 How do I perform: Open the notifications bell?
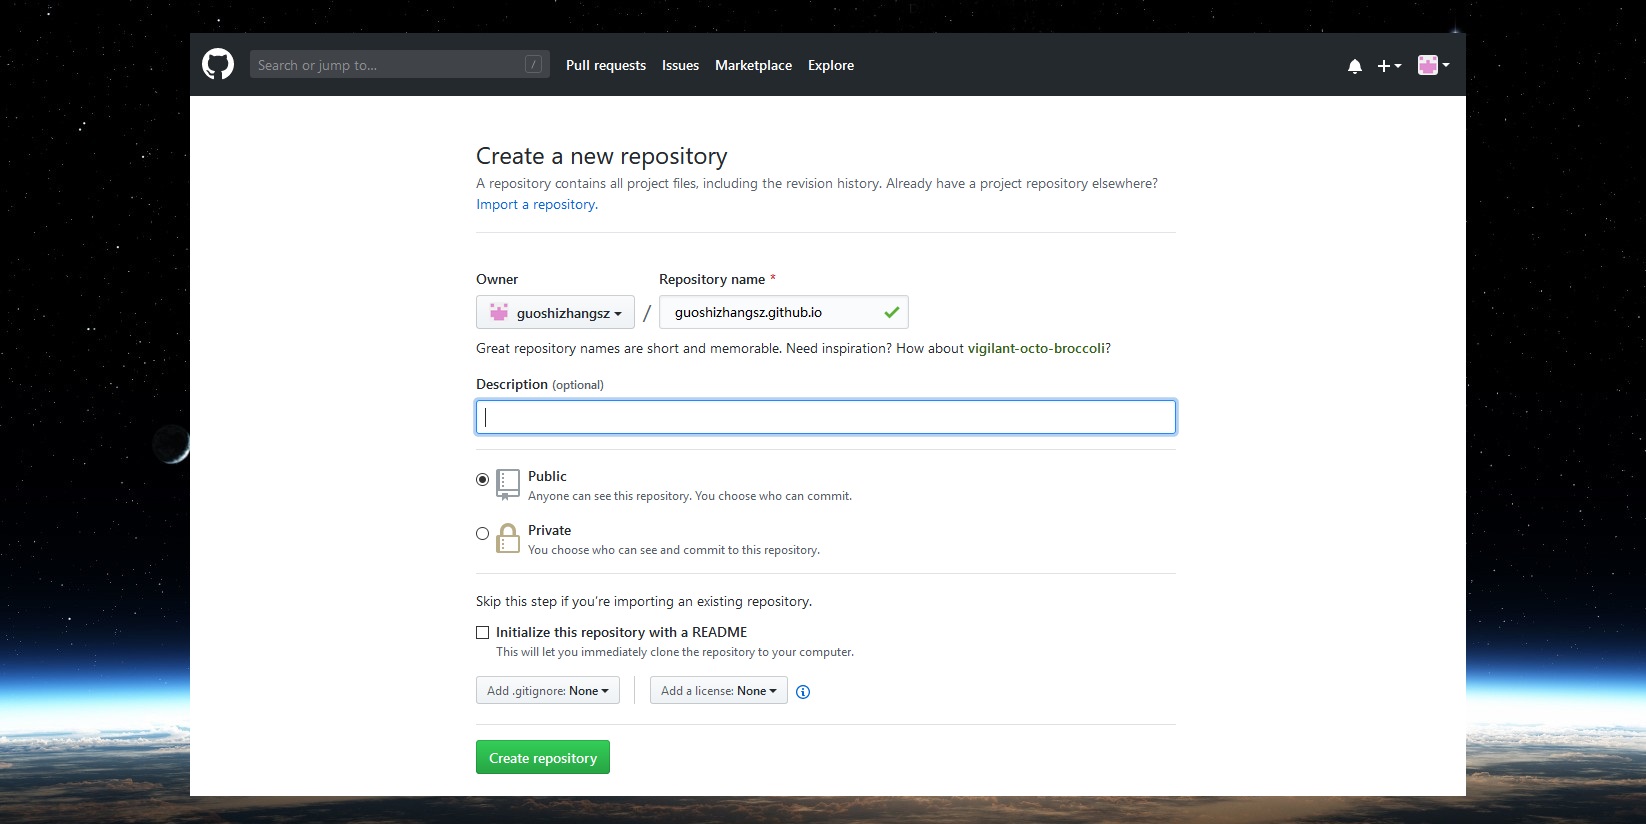[1354, 66]
